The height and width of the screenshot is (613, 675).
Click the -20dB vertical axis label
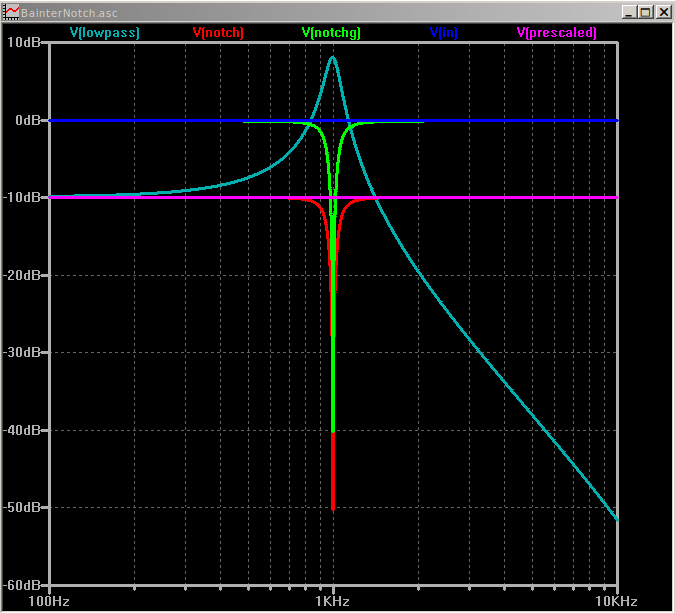[x=22, y=275]
